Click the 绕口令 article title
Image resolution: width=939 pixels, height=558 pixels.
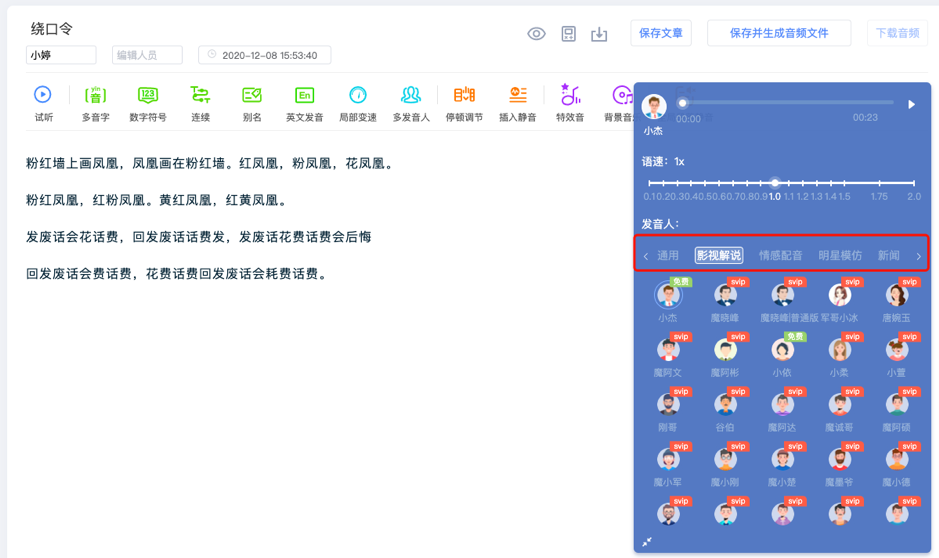point(52,28)
